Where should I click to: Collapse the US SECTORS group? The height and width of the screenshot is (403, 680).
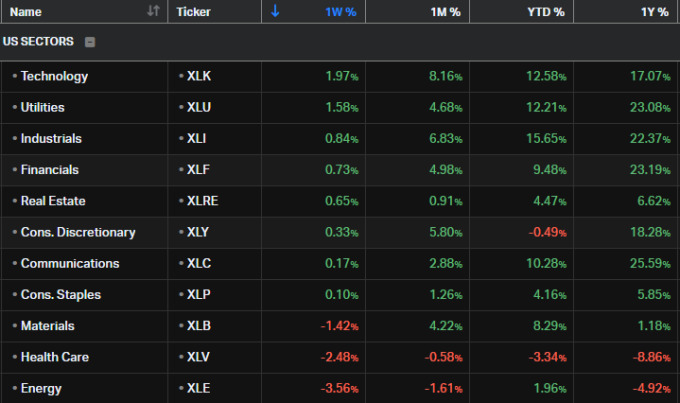[90, 42]
